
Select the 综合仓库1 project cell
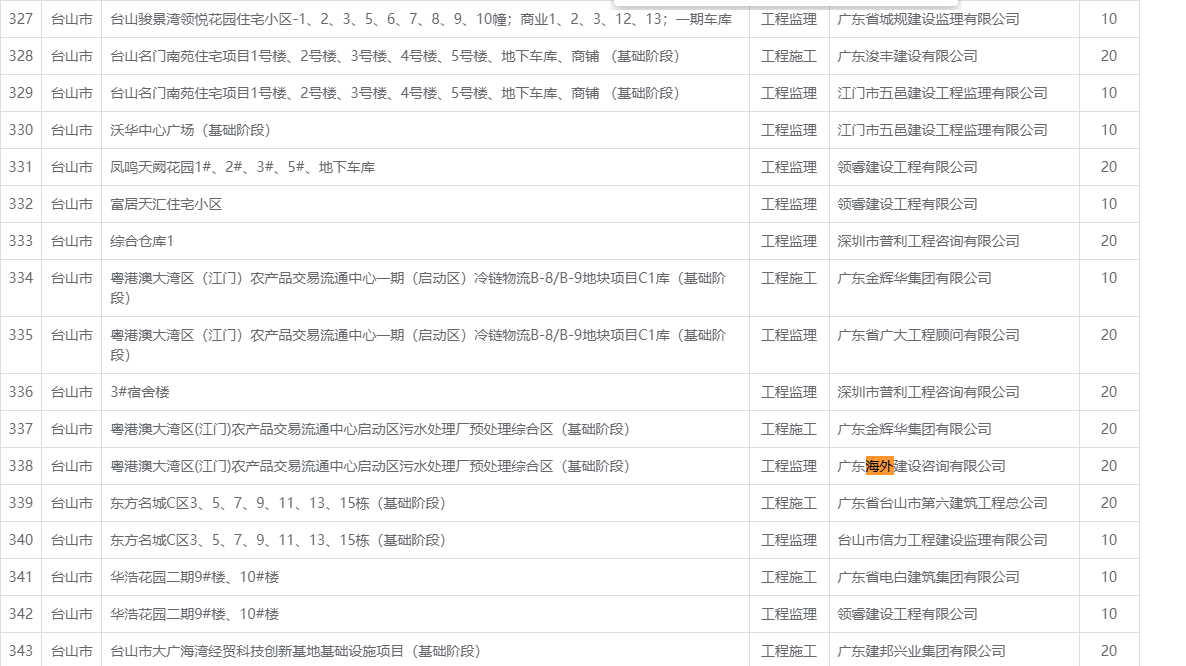(x=142, y=241)
